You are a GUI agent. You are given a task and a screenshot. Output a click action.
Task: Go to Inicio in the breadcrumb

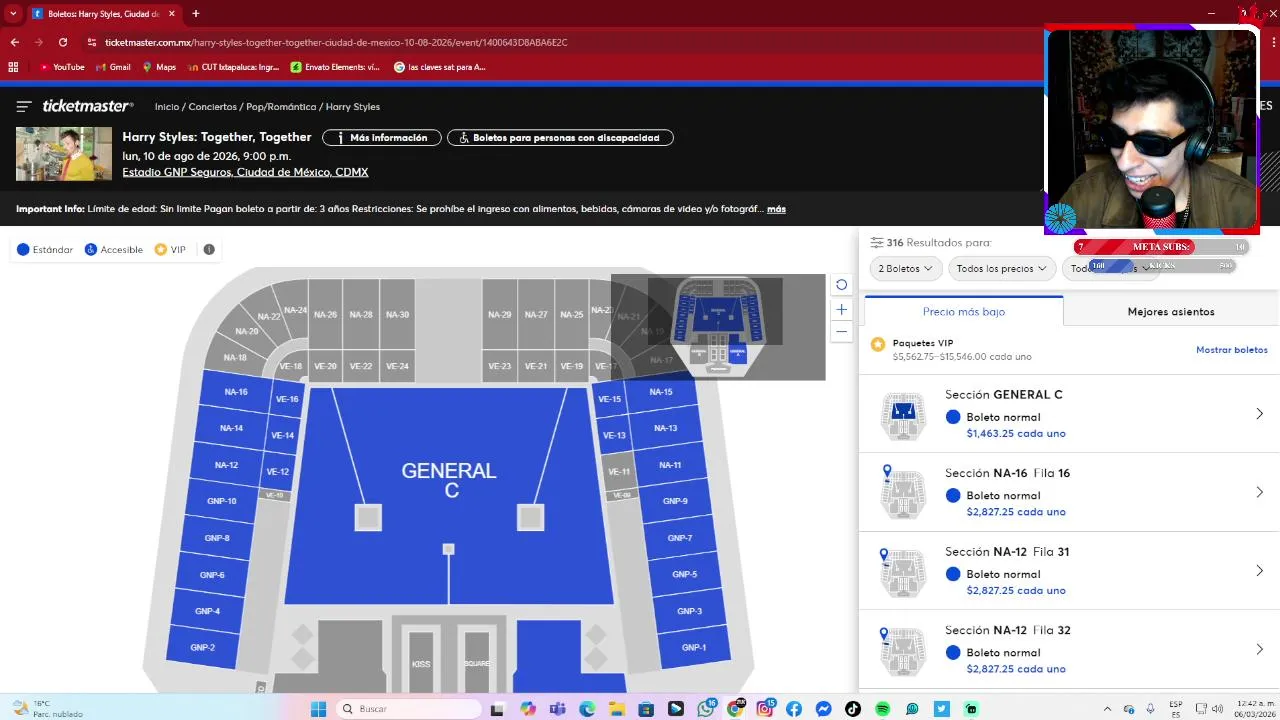tap(167, 107)
